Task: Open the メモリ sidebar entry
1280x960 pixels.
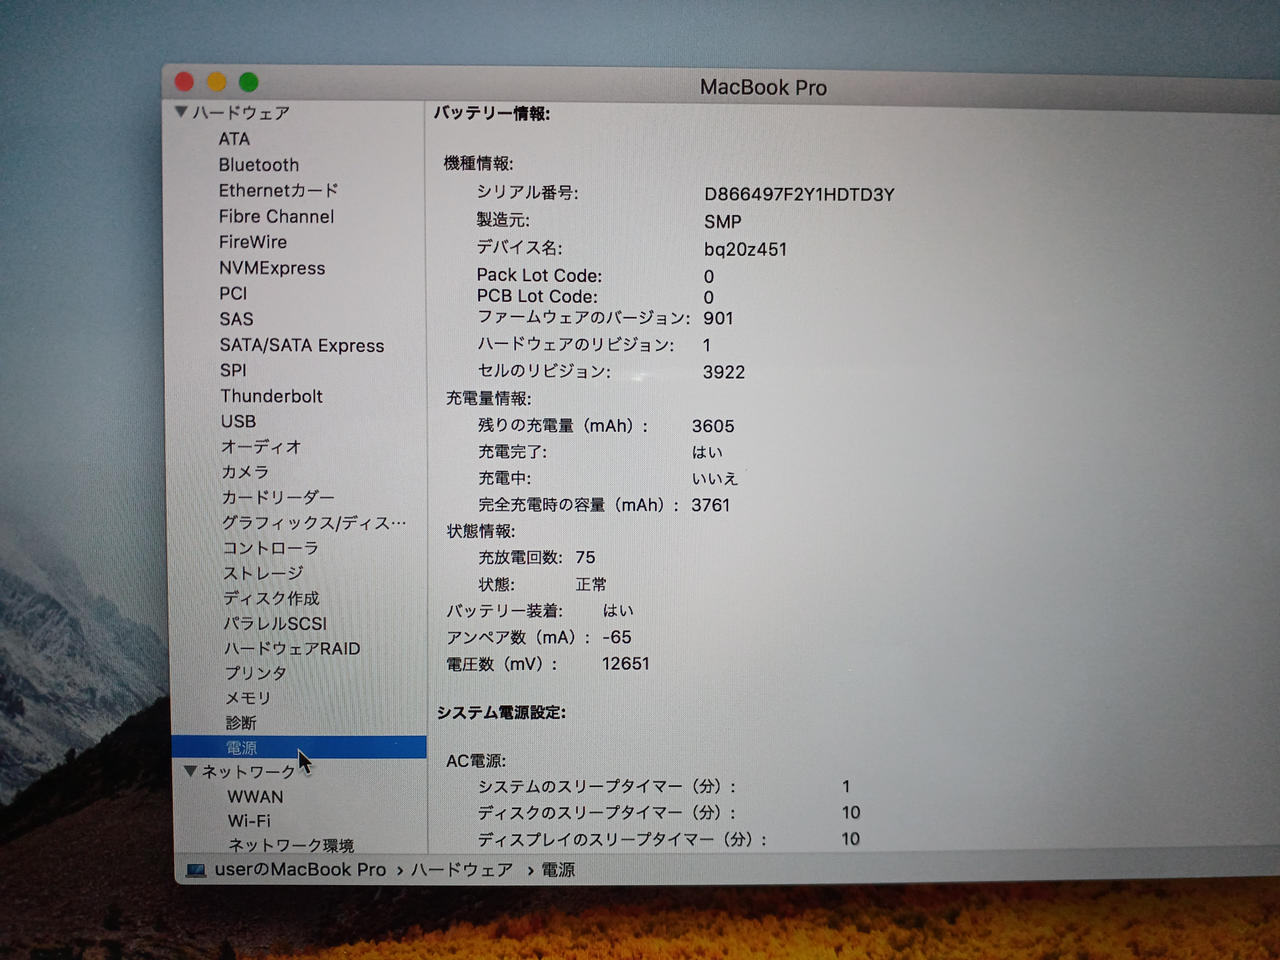Action: point(247,698)
